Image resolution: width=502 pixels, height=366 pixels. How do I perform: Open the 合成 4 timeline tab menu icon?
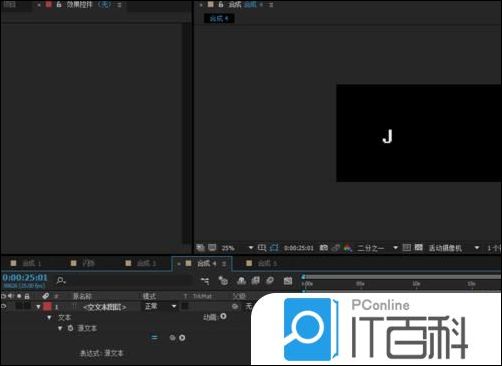point(224,264)
